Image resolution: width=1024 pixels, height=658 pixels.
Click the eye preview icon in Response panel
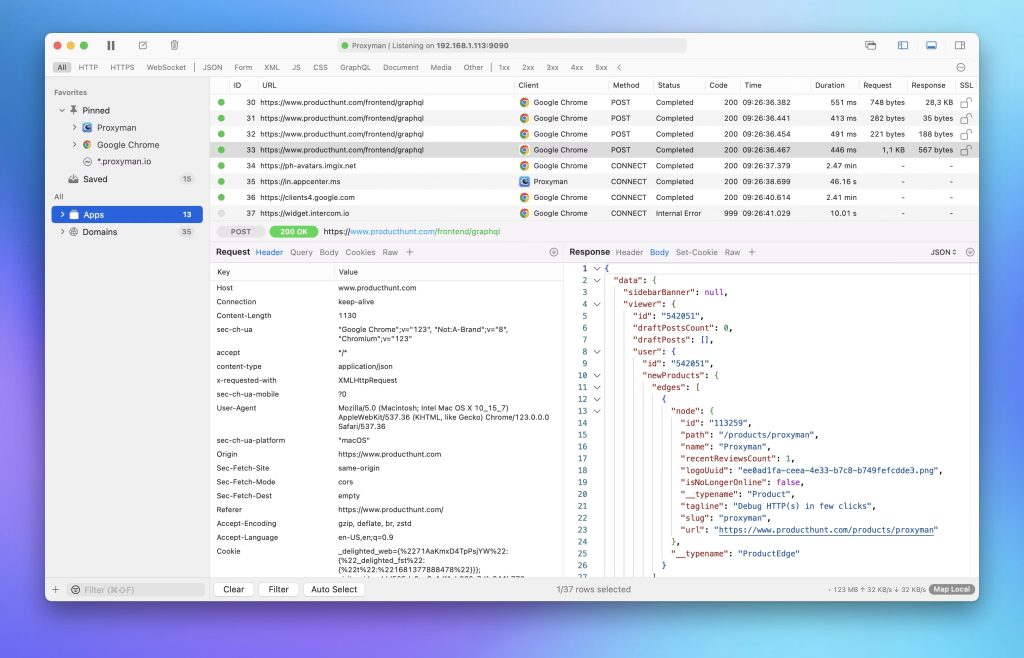click(x=968, y=252)
